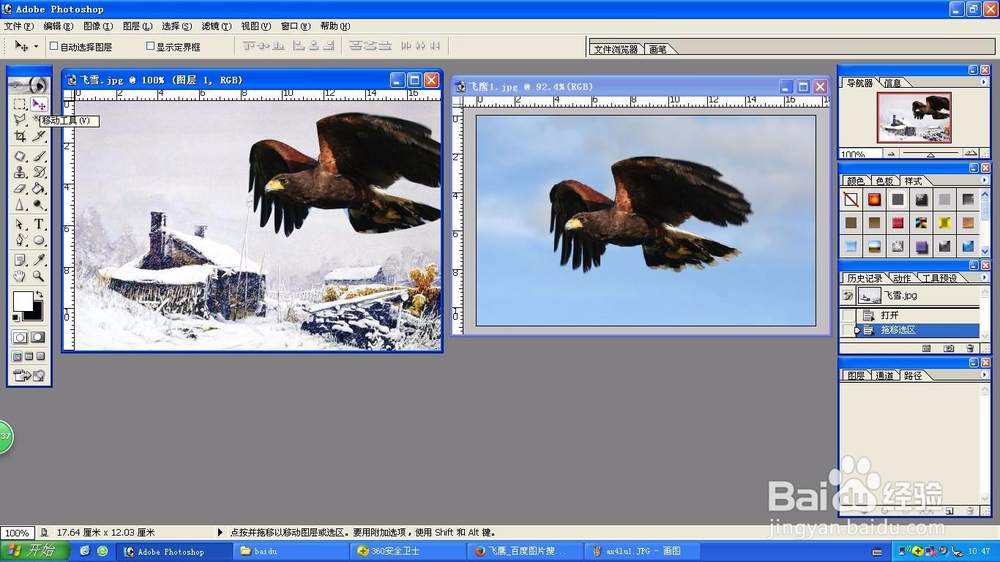Switch to the 画图 taskbar window

[x=640, y=551]
